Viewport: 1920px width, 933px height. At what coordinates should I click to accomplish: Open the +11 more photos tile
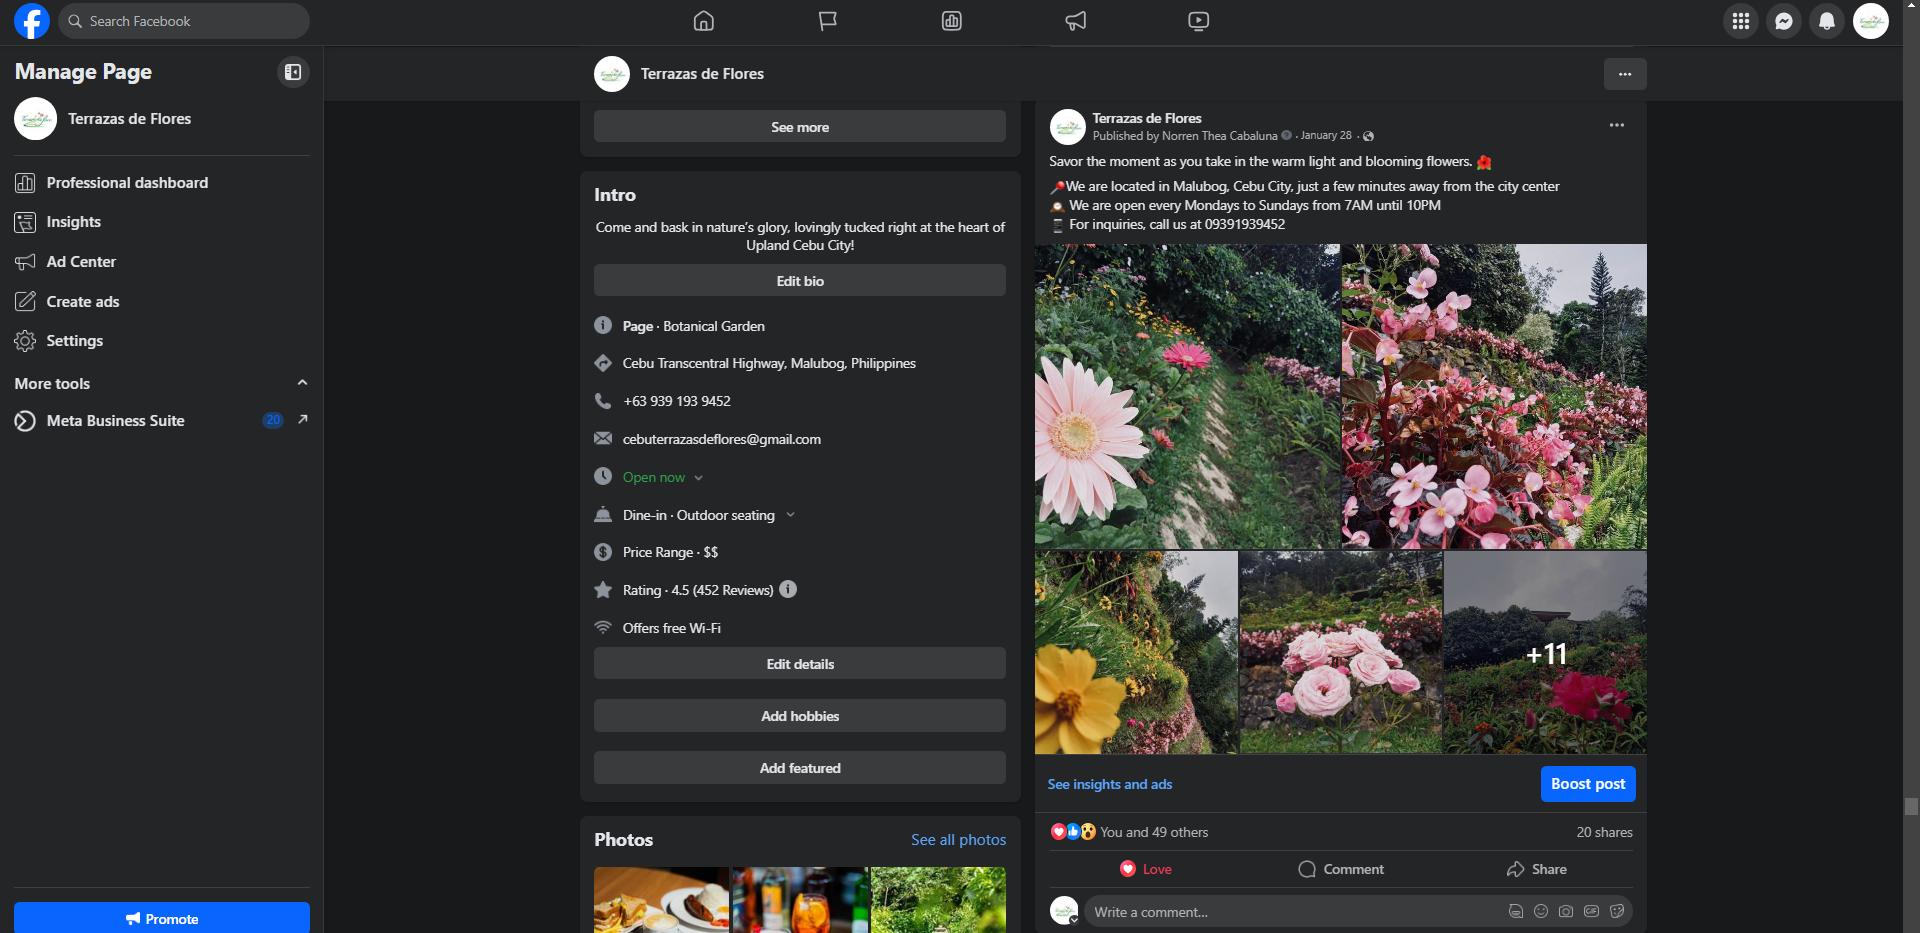click(x=1545, y=652)
